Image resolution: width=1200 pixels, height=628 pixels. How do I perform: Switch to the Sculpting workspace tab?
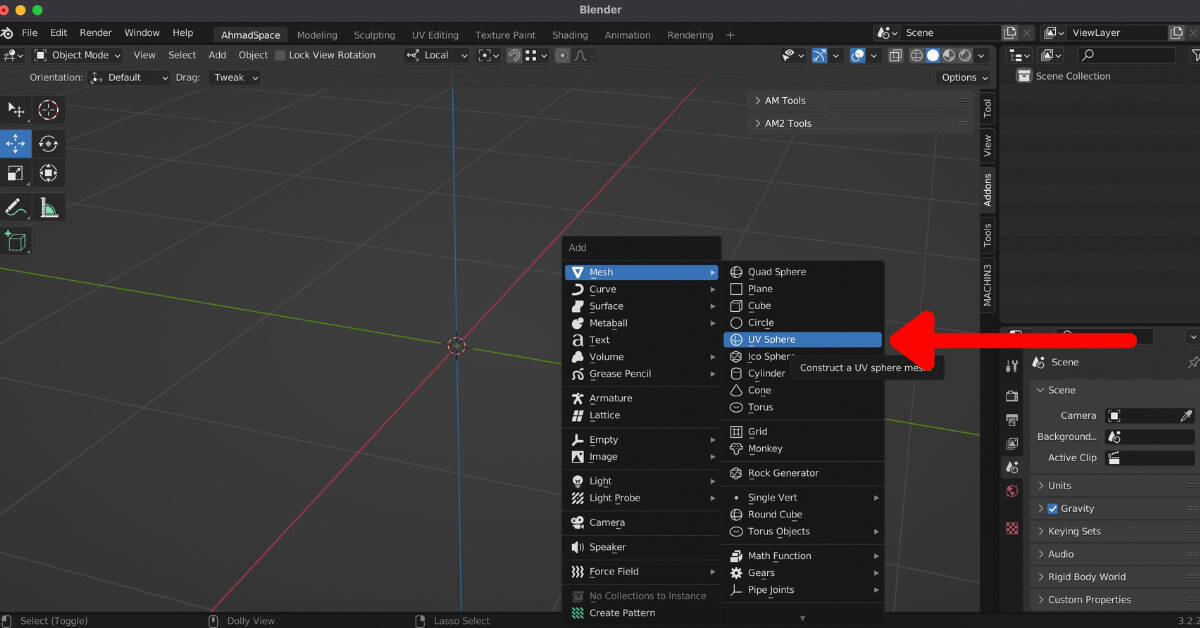point(374,35)
